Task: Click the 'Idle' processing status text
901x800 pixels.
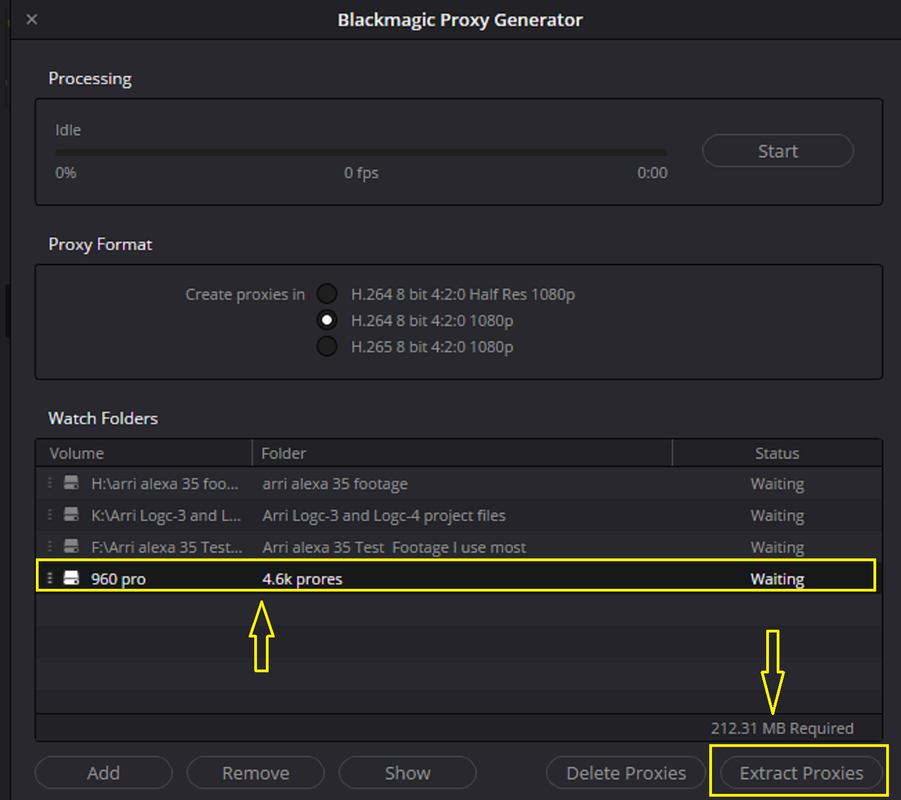Action: point(68,130)
